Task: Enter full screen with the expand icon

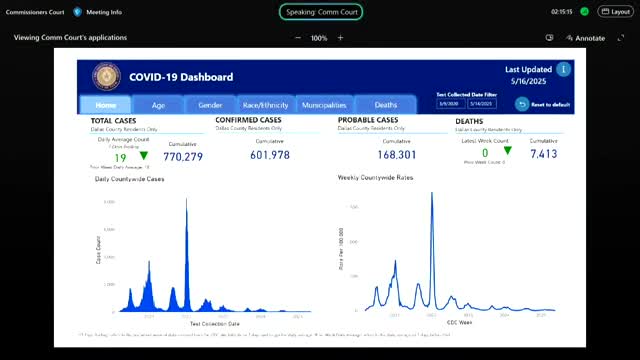Action: pyautogui.click(x=621, y=38)
